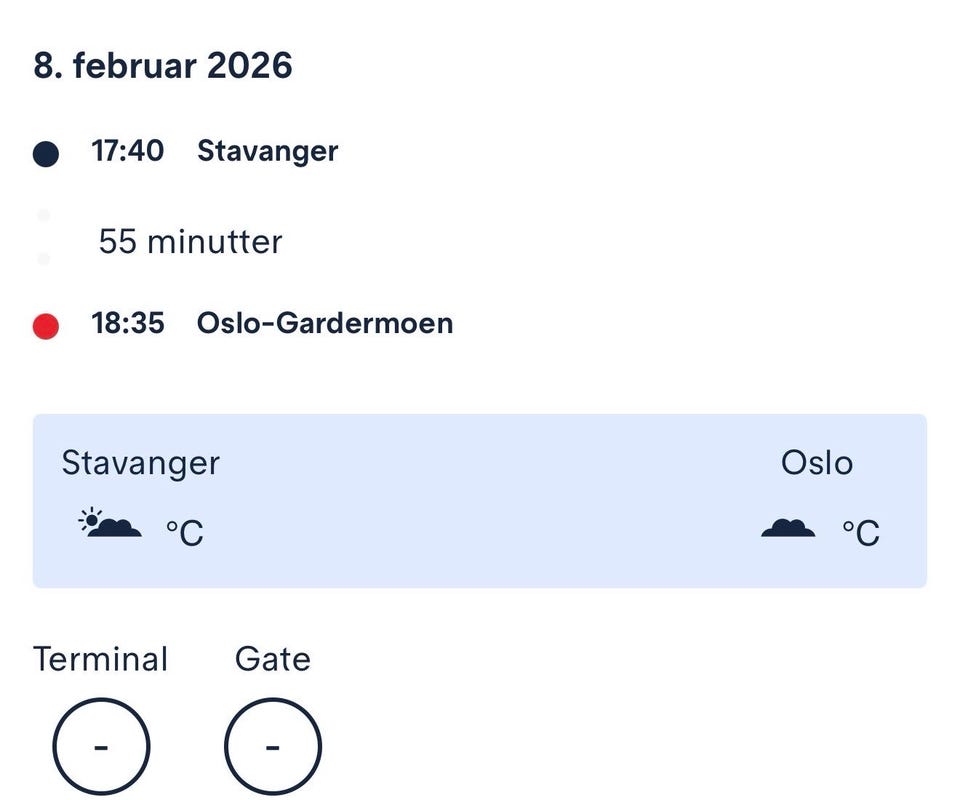
Task: Click the Terminal circle indicator
Action: coord(101,746)
